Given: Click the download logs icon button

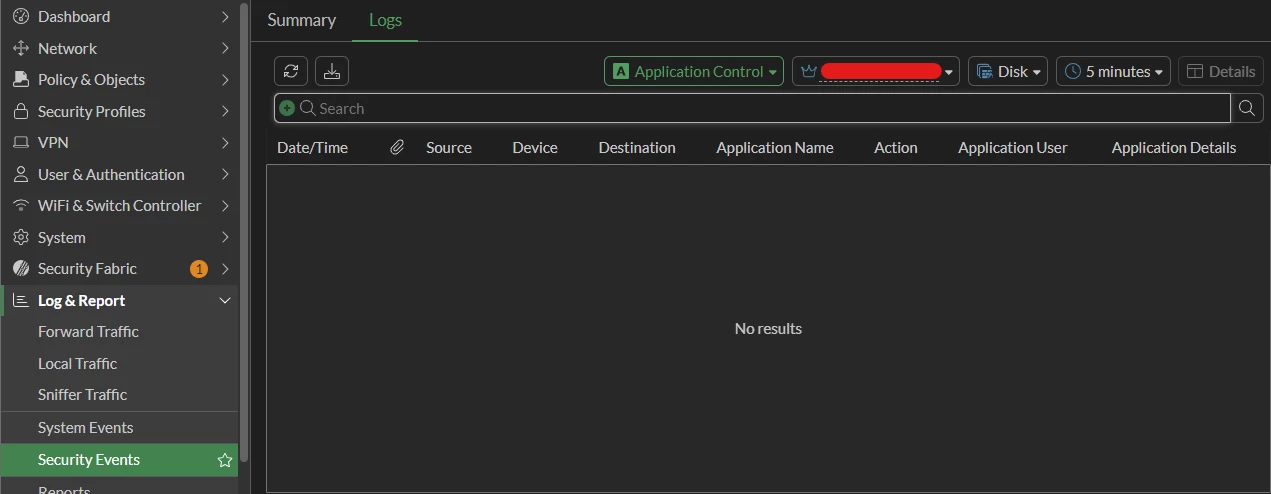Looking at the screenshot, I should tap(332, 71).
